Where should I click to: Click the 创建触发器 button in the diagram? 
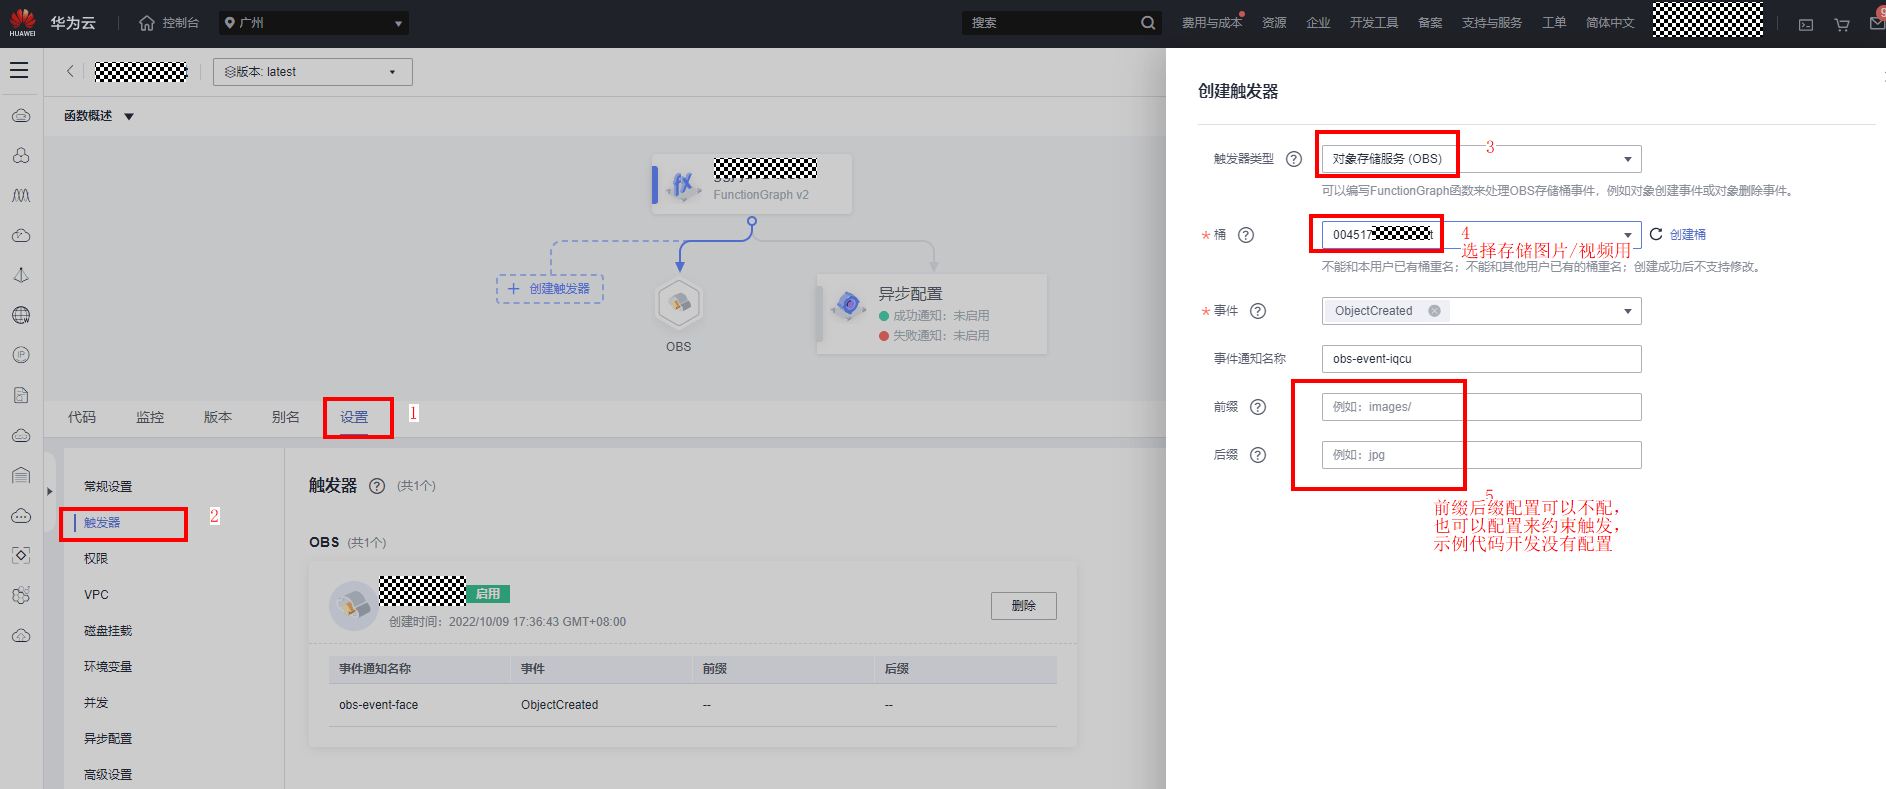coord(550,289)
